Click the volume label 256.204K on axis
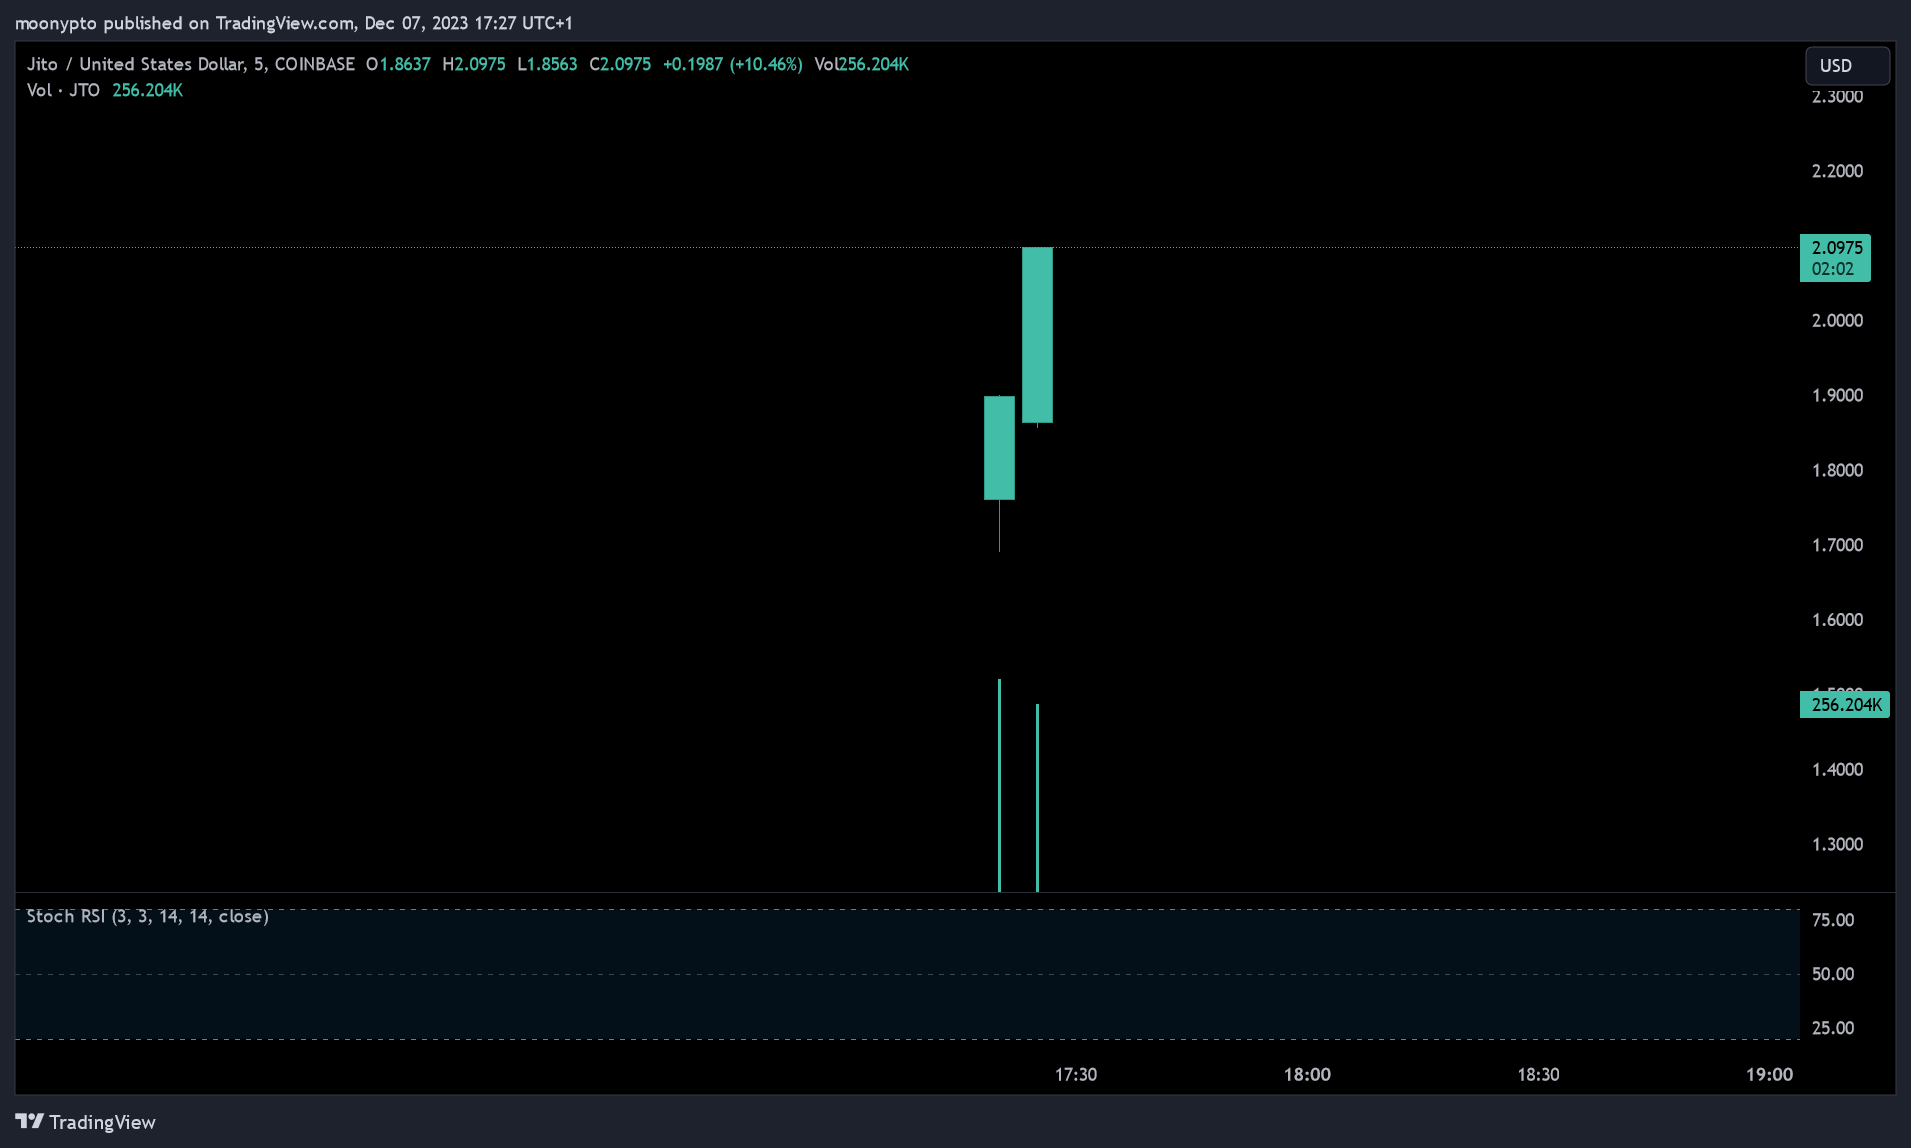This screenshot has height=1148, width=1911. [x=1845, y=705]
